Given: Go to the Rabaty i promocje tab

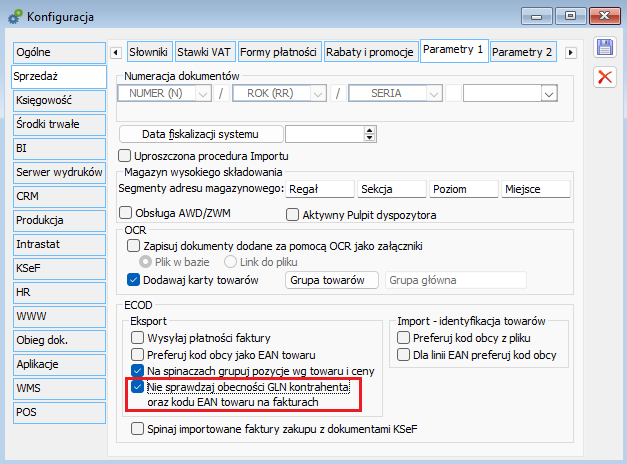Looking at the screenshot, I should click(x=371, y=52).
